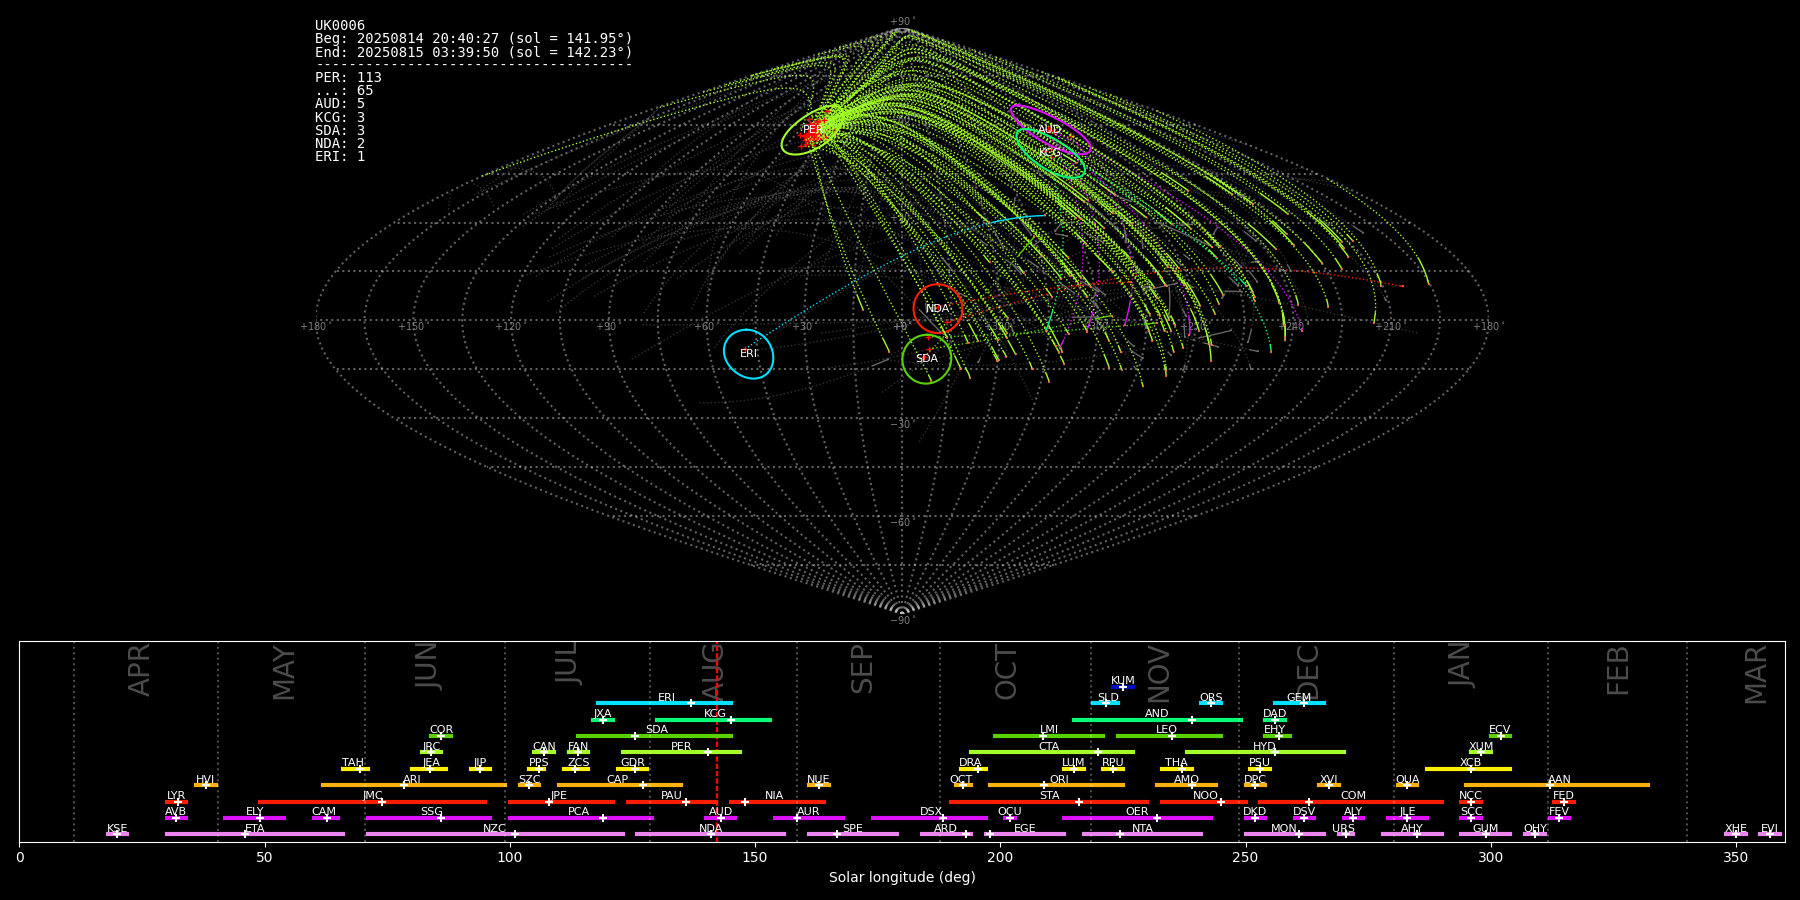Click the 'AUD: 5' count entry
This screenshot has width=1800, height=900.
point(340,104)
